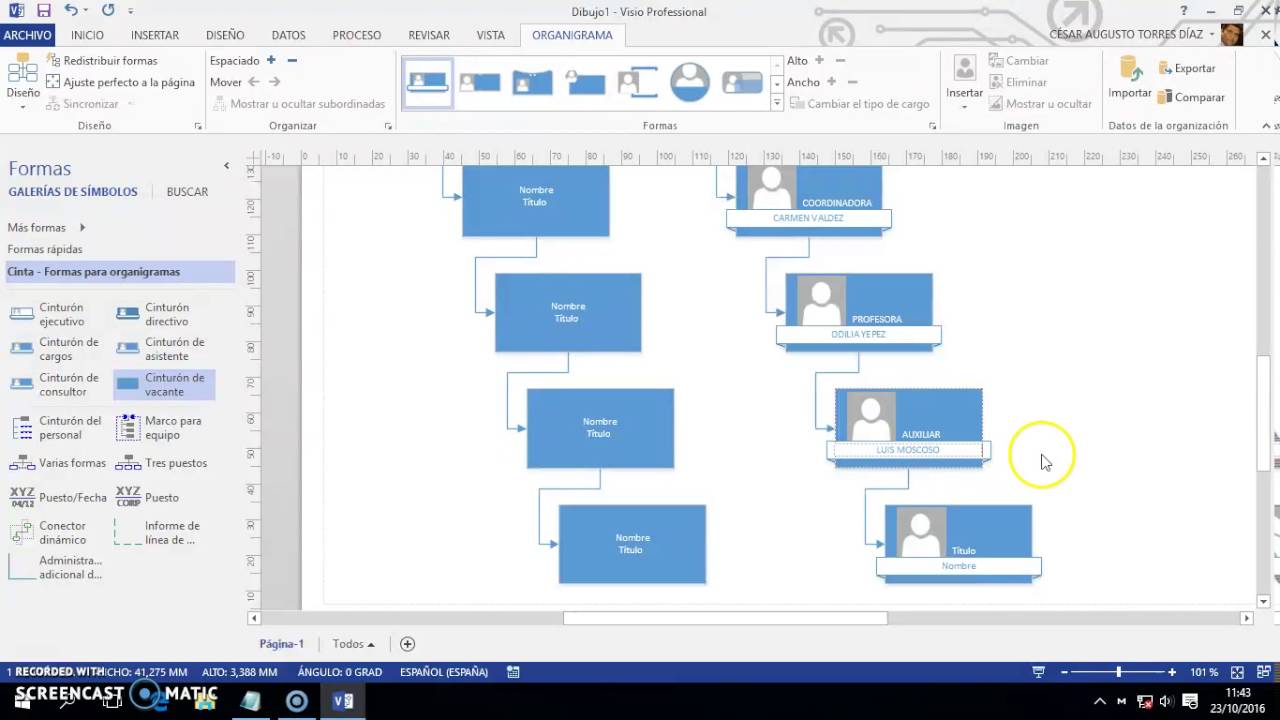Decrease shape width with Ancho minus
Image resolution: width=1280 pixels, height=720 pixels.
(852, 82)
